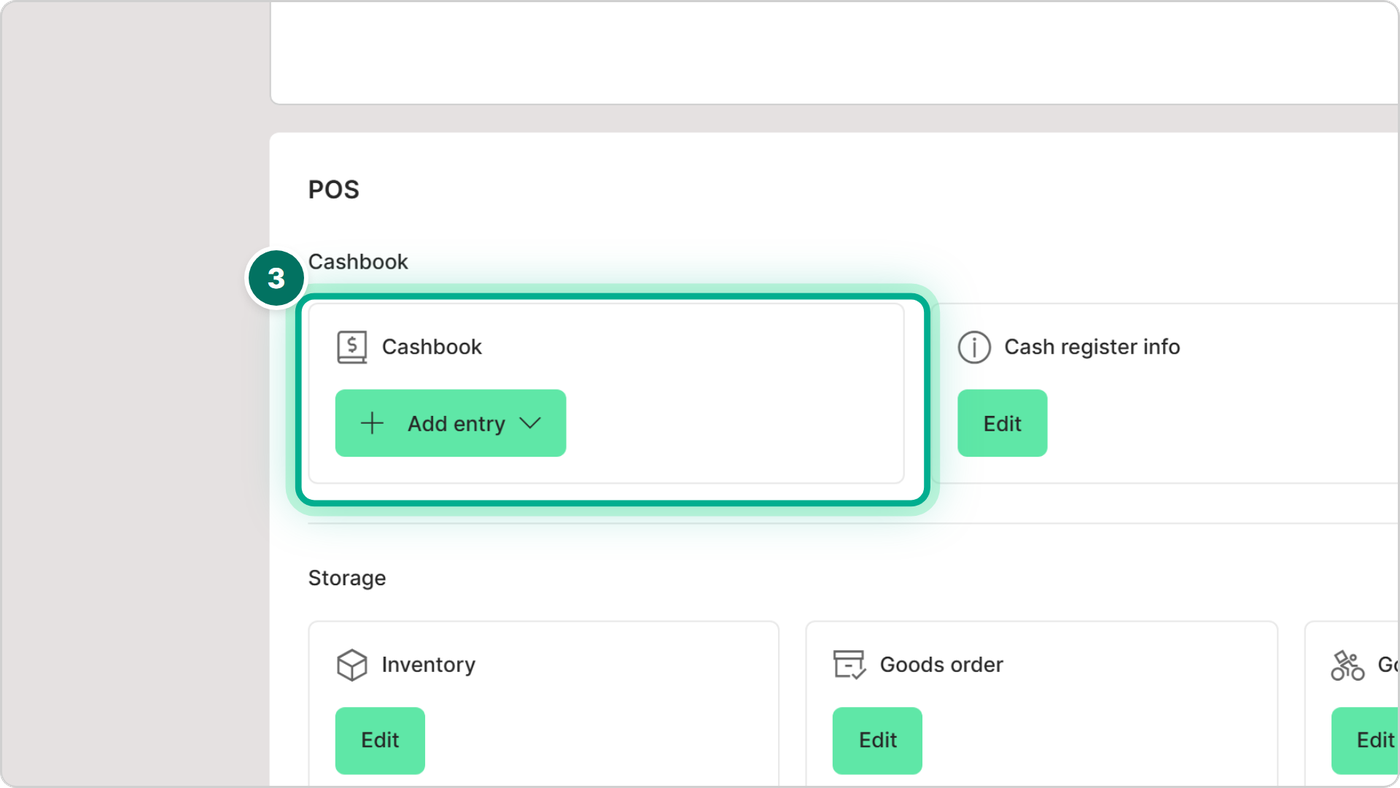1400x788 pixels.
Task: Open Edit for Inventory
Action: pyautogui.click(x=380, y=740)
